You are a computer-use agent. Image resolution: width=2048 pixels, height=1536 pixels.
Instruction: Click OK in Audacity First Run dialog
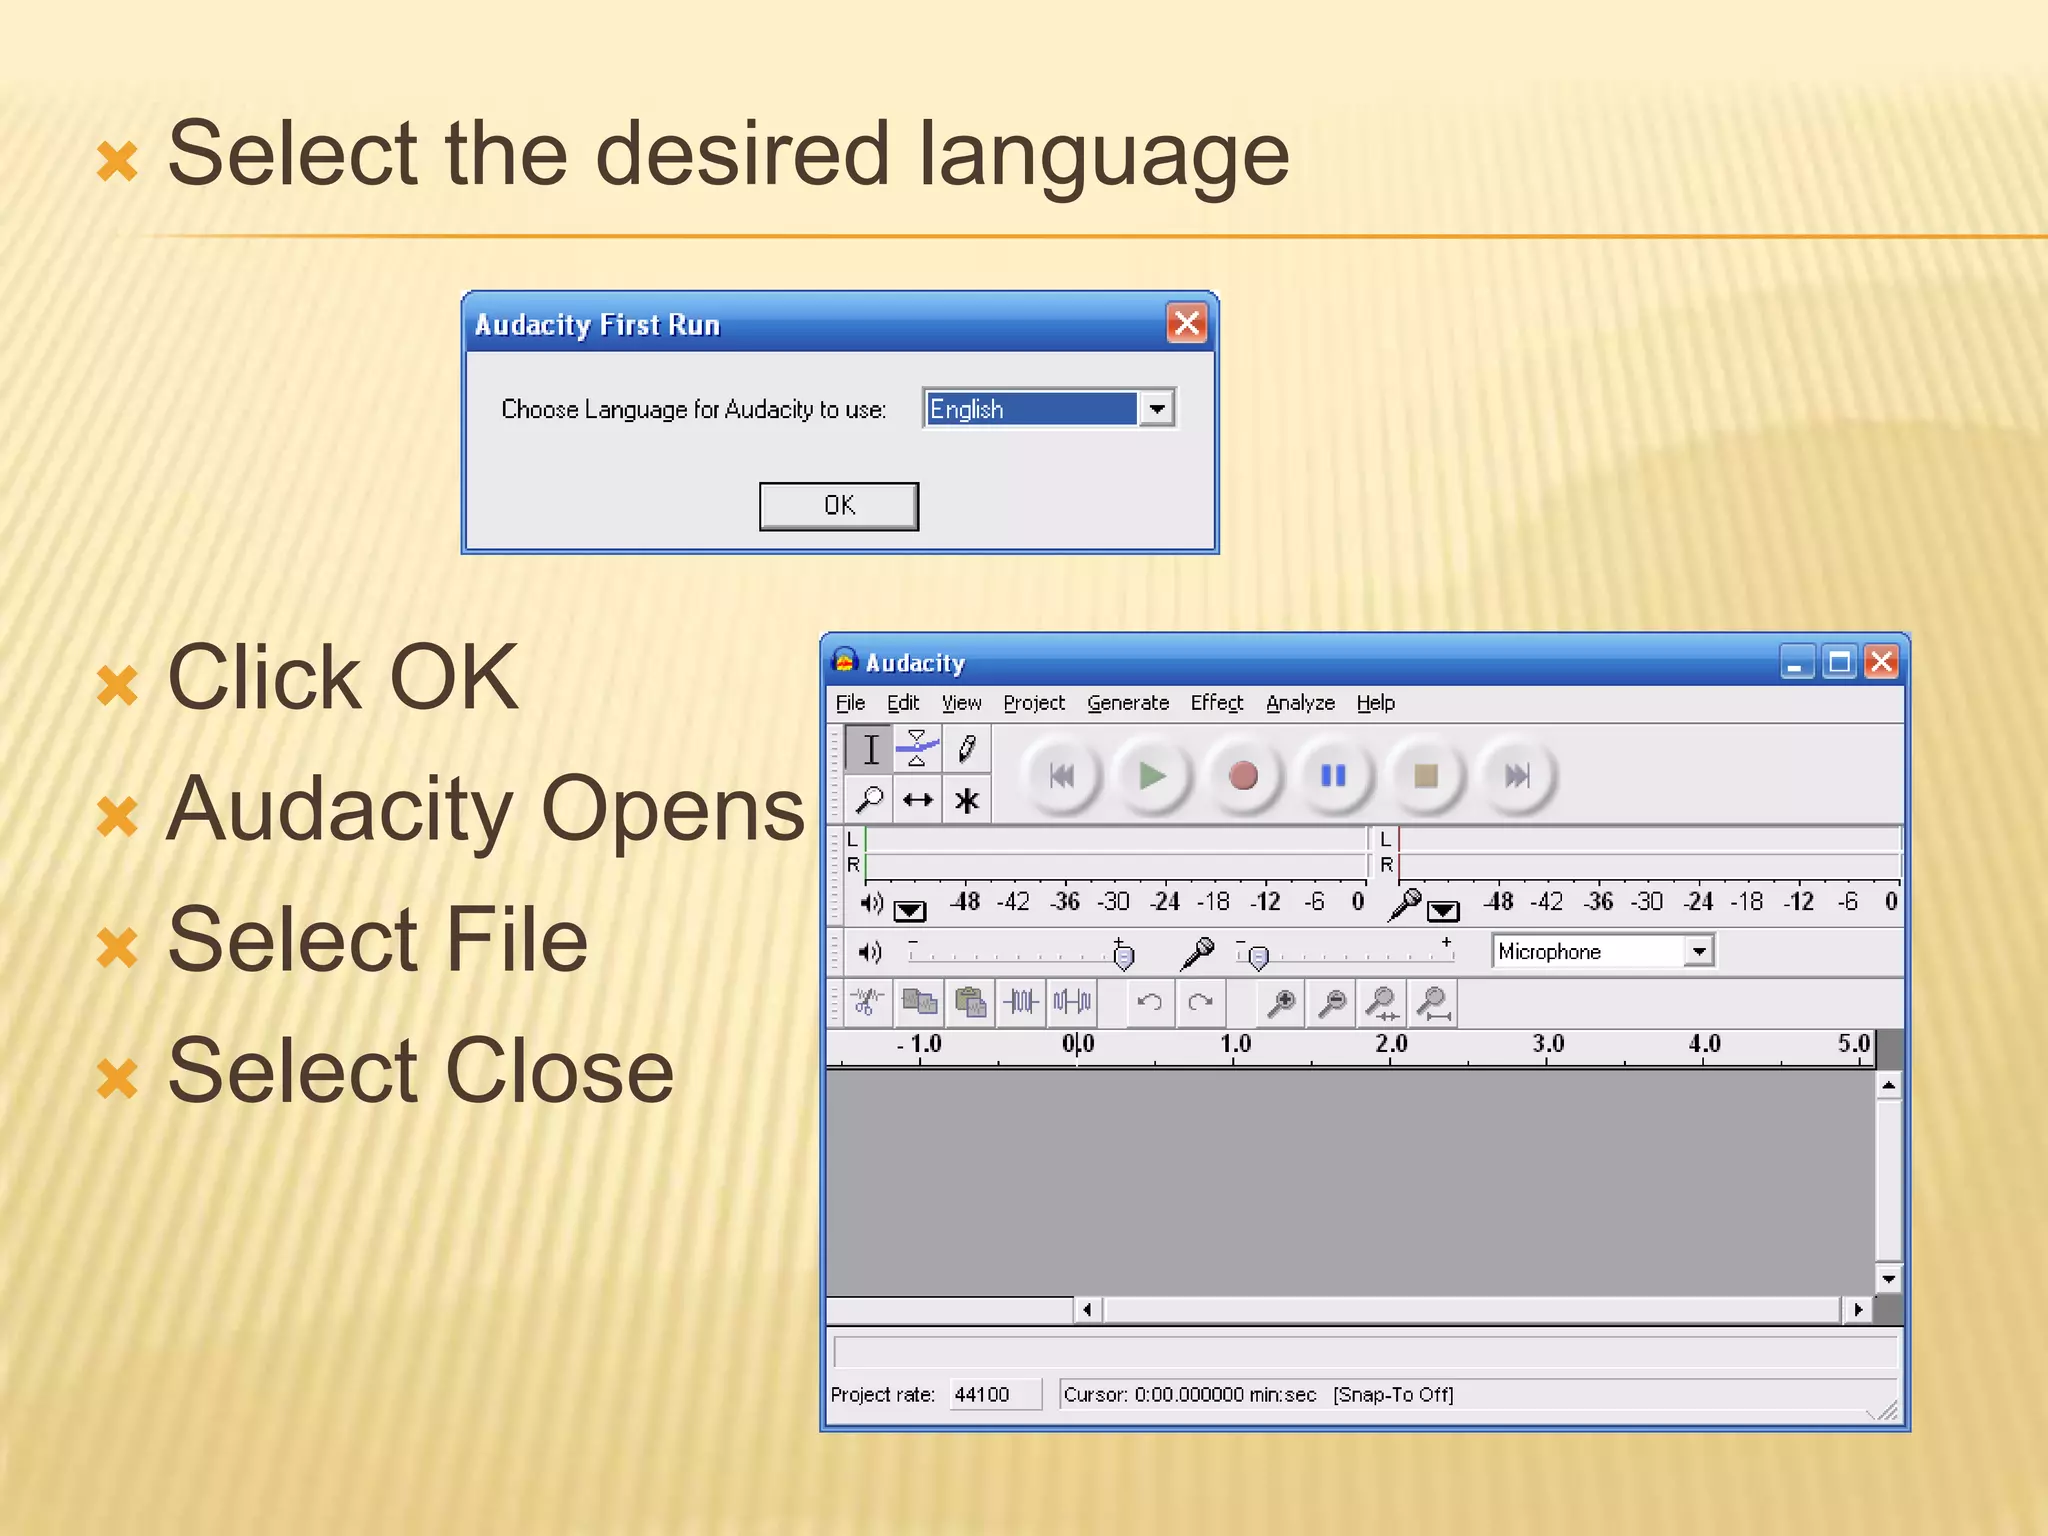(839, 506)
